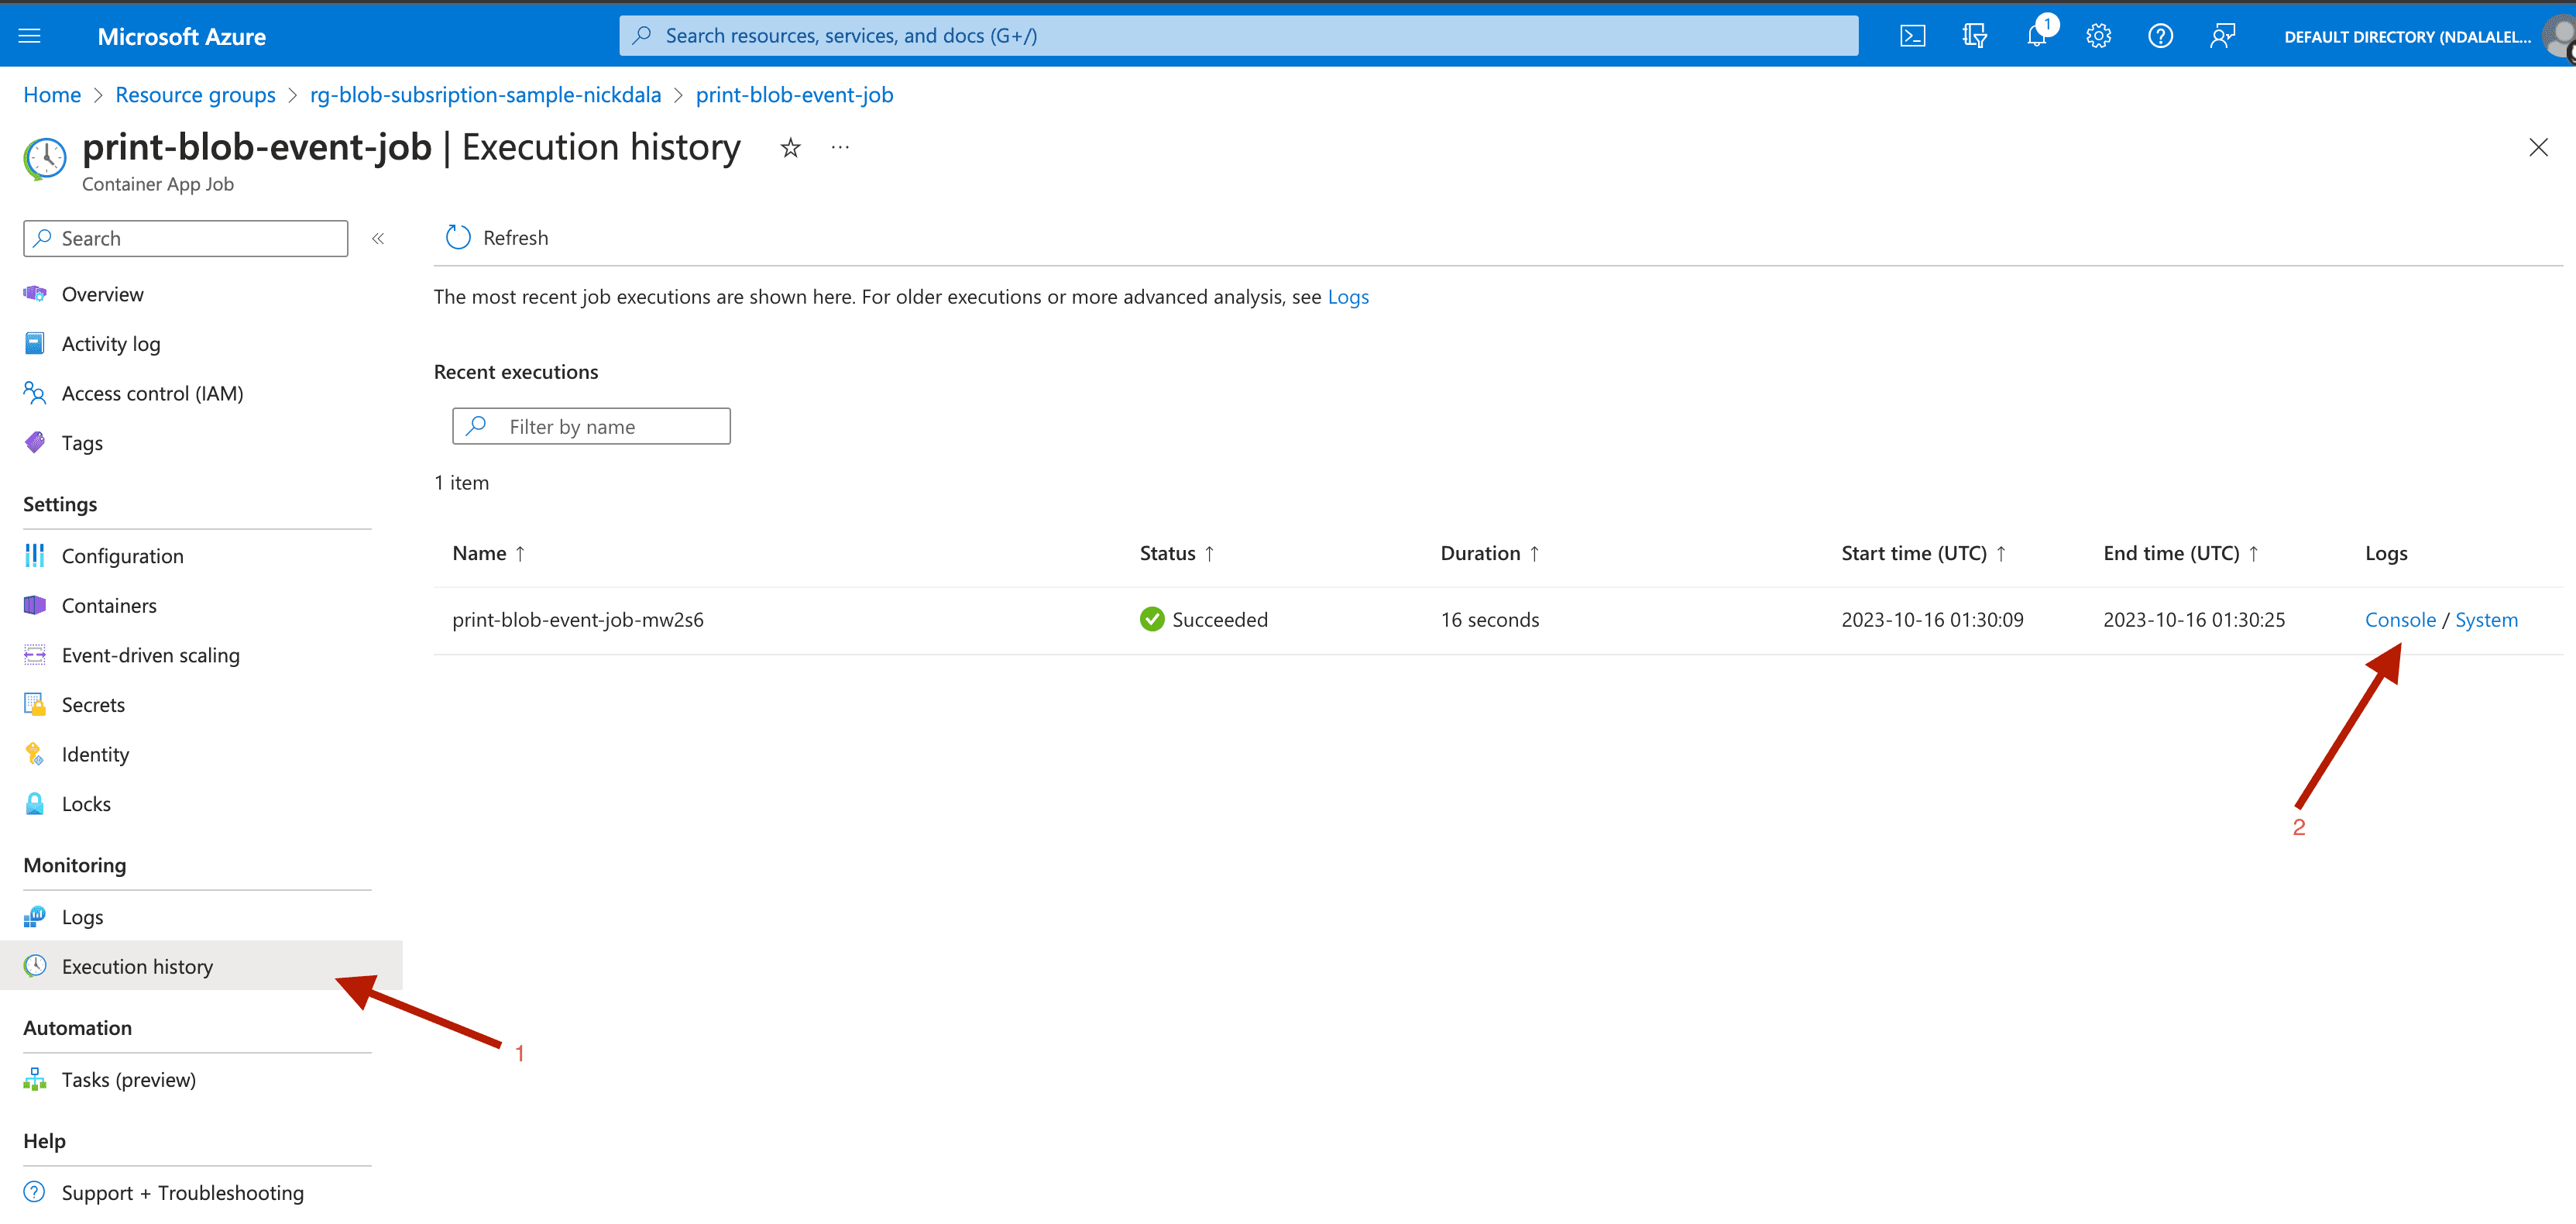The width and height of the screenshot is (2576, 1224).
Task: Click the Containers icon
Action: tap(35, 605)
